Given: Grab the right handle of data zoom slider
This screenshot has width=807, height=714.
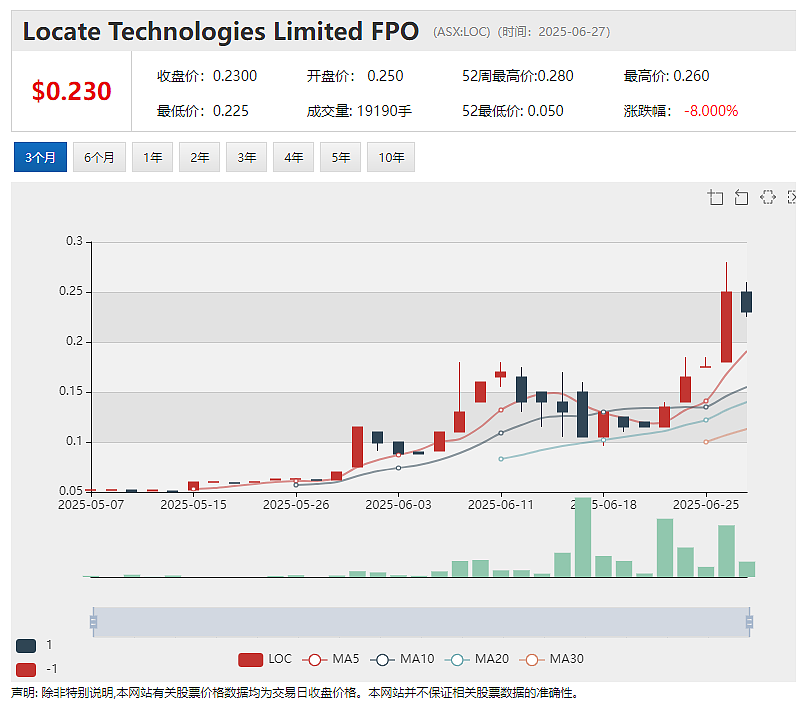Looking at the screenshot, I should (x=749, y=622).
